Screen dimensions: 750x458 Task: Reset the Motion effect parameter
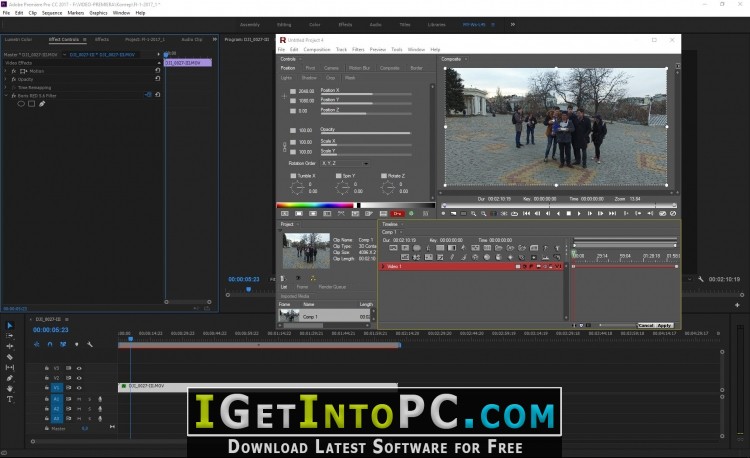point(157,70)
